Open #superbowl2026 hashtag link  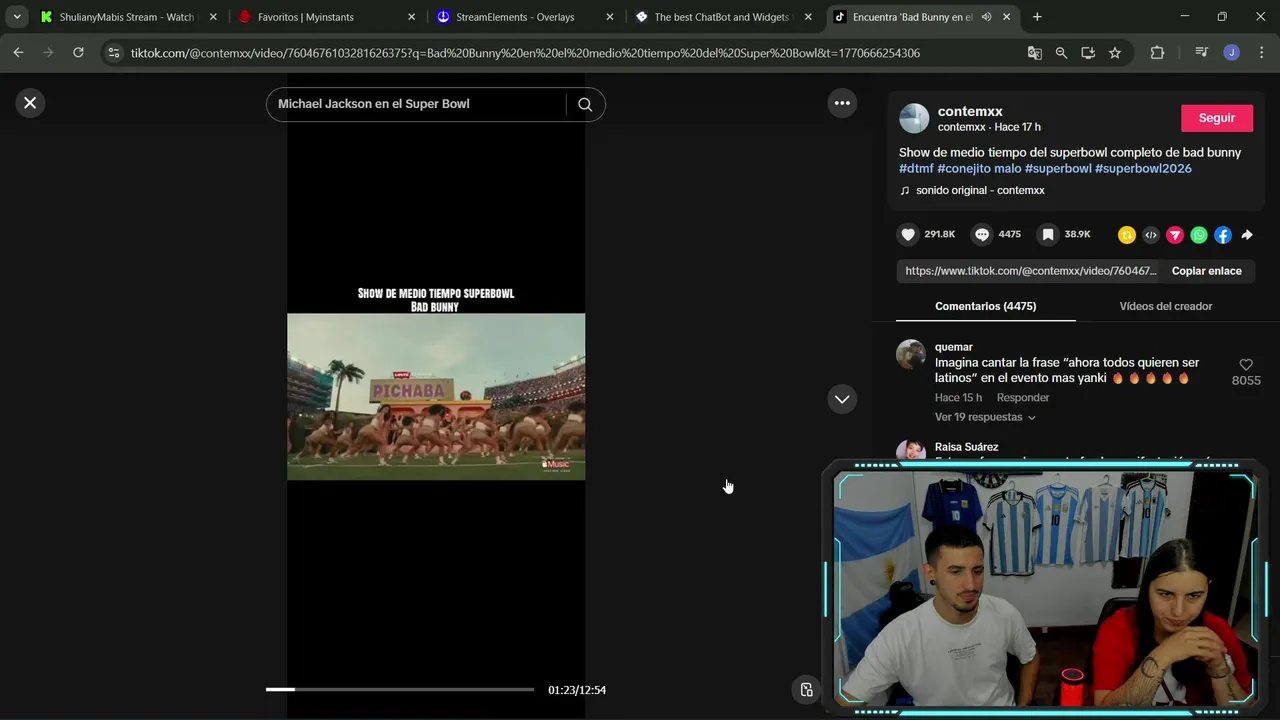coord(1143,169)
